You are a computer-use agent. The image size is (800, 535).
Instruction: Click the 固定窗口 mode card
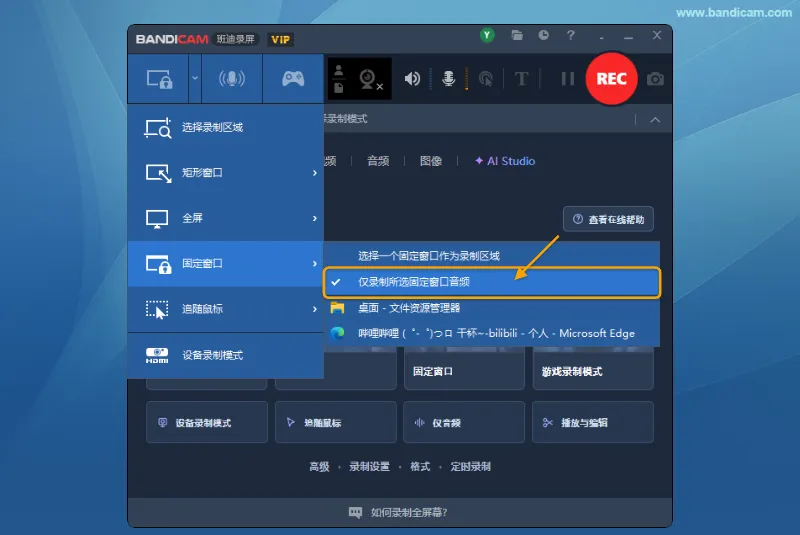point(464,369)
